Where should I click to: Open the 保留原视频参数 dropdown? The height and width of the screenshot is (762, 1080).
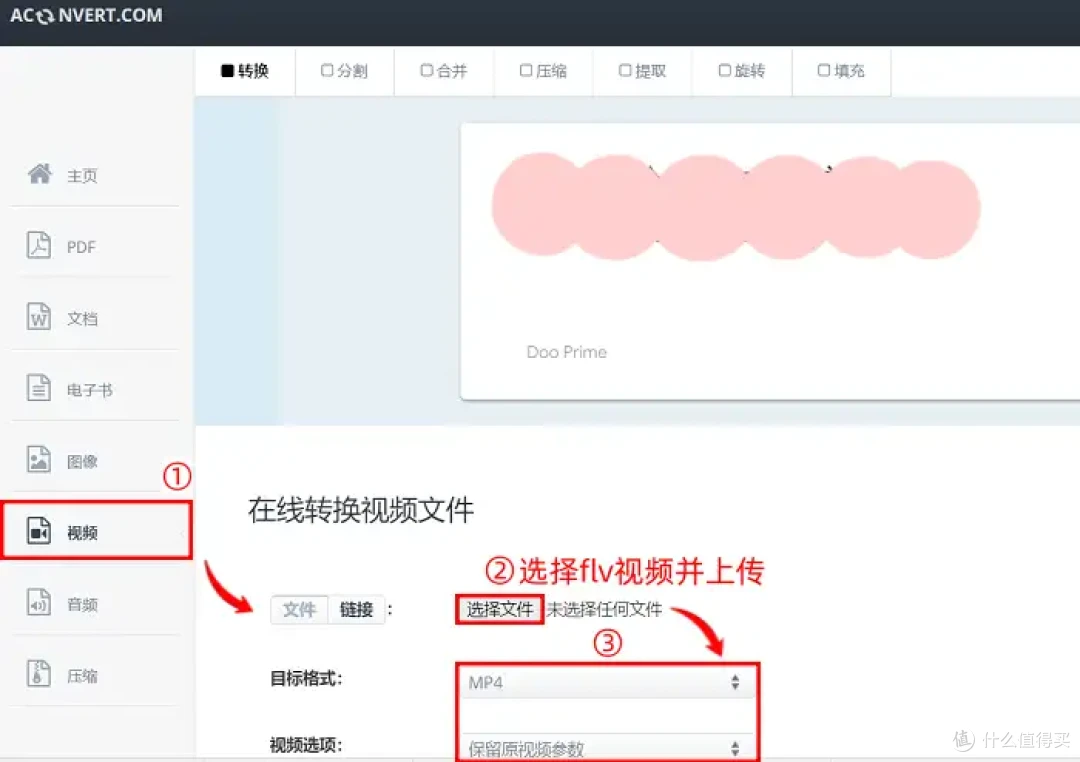(607, 748)
